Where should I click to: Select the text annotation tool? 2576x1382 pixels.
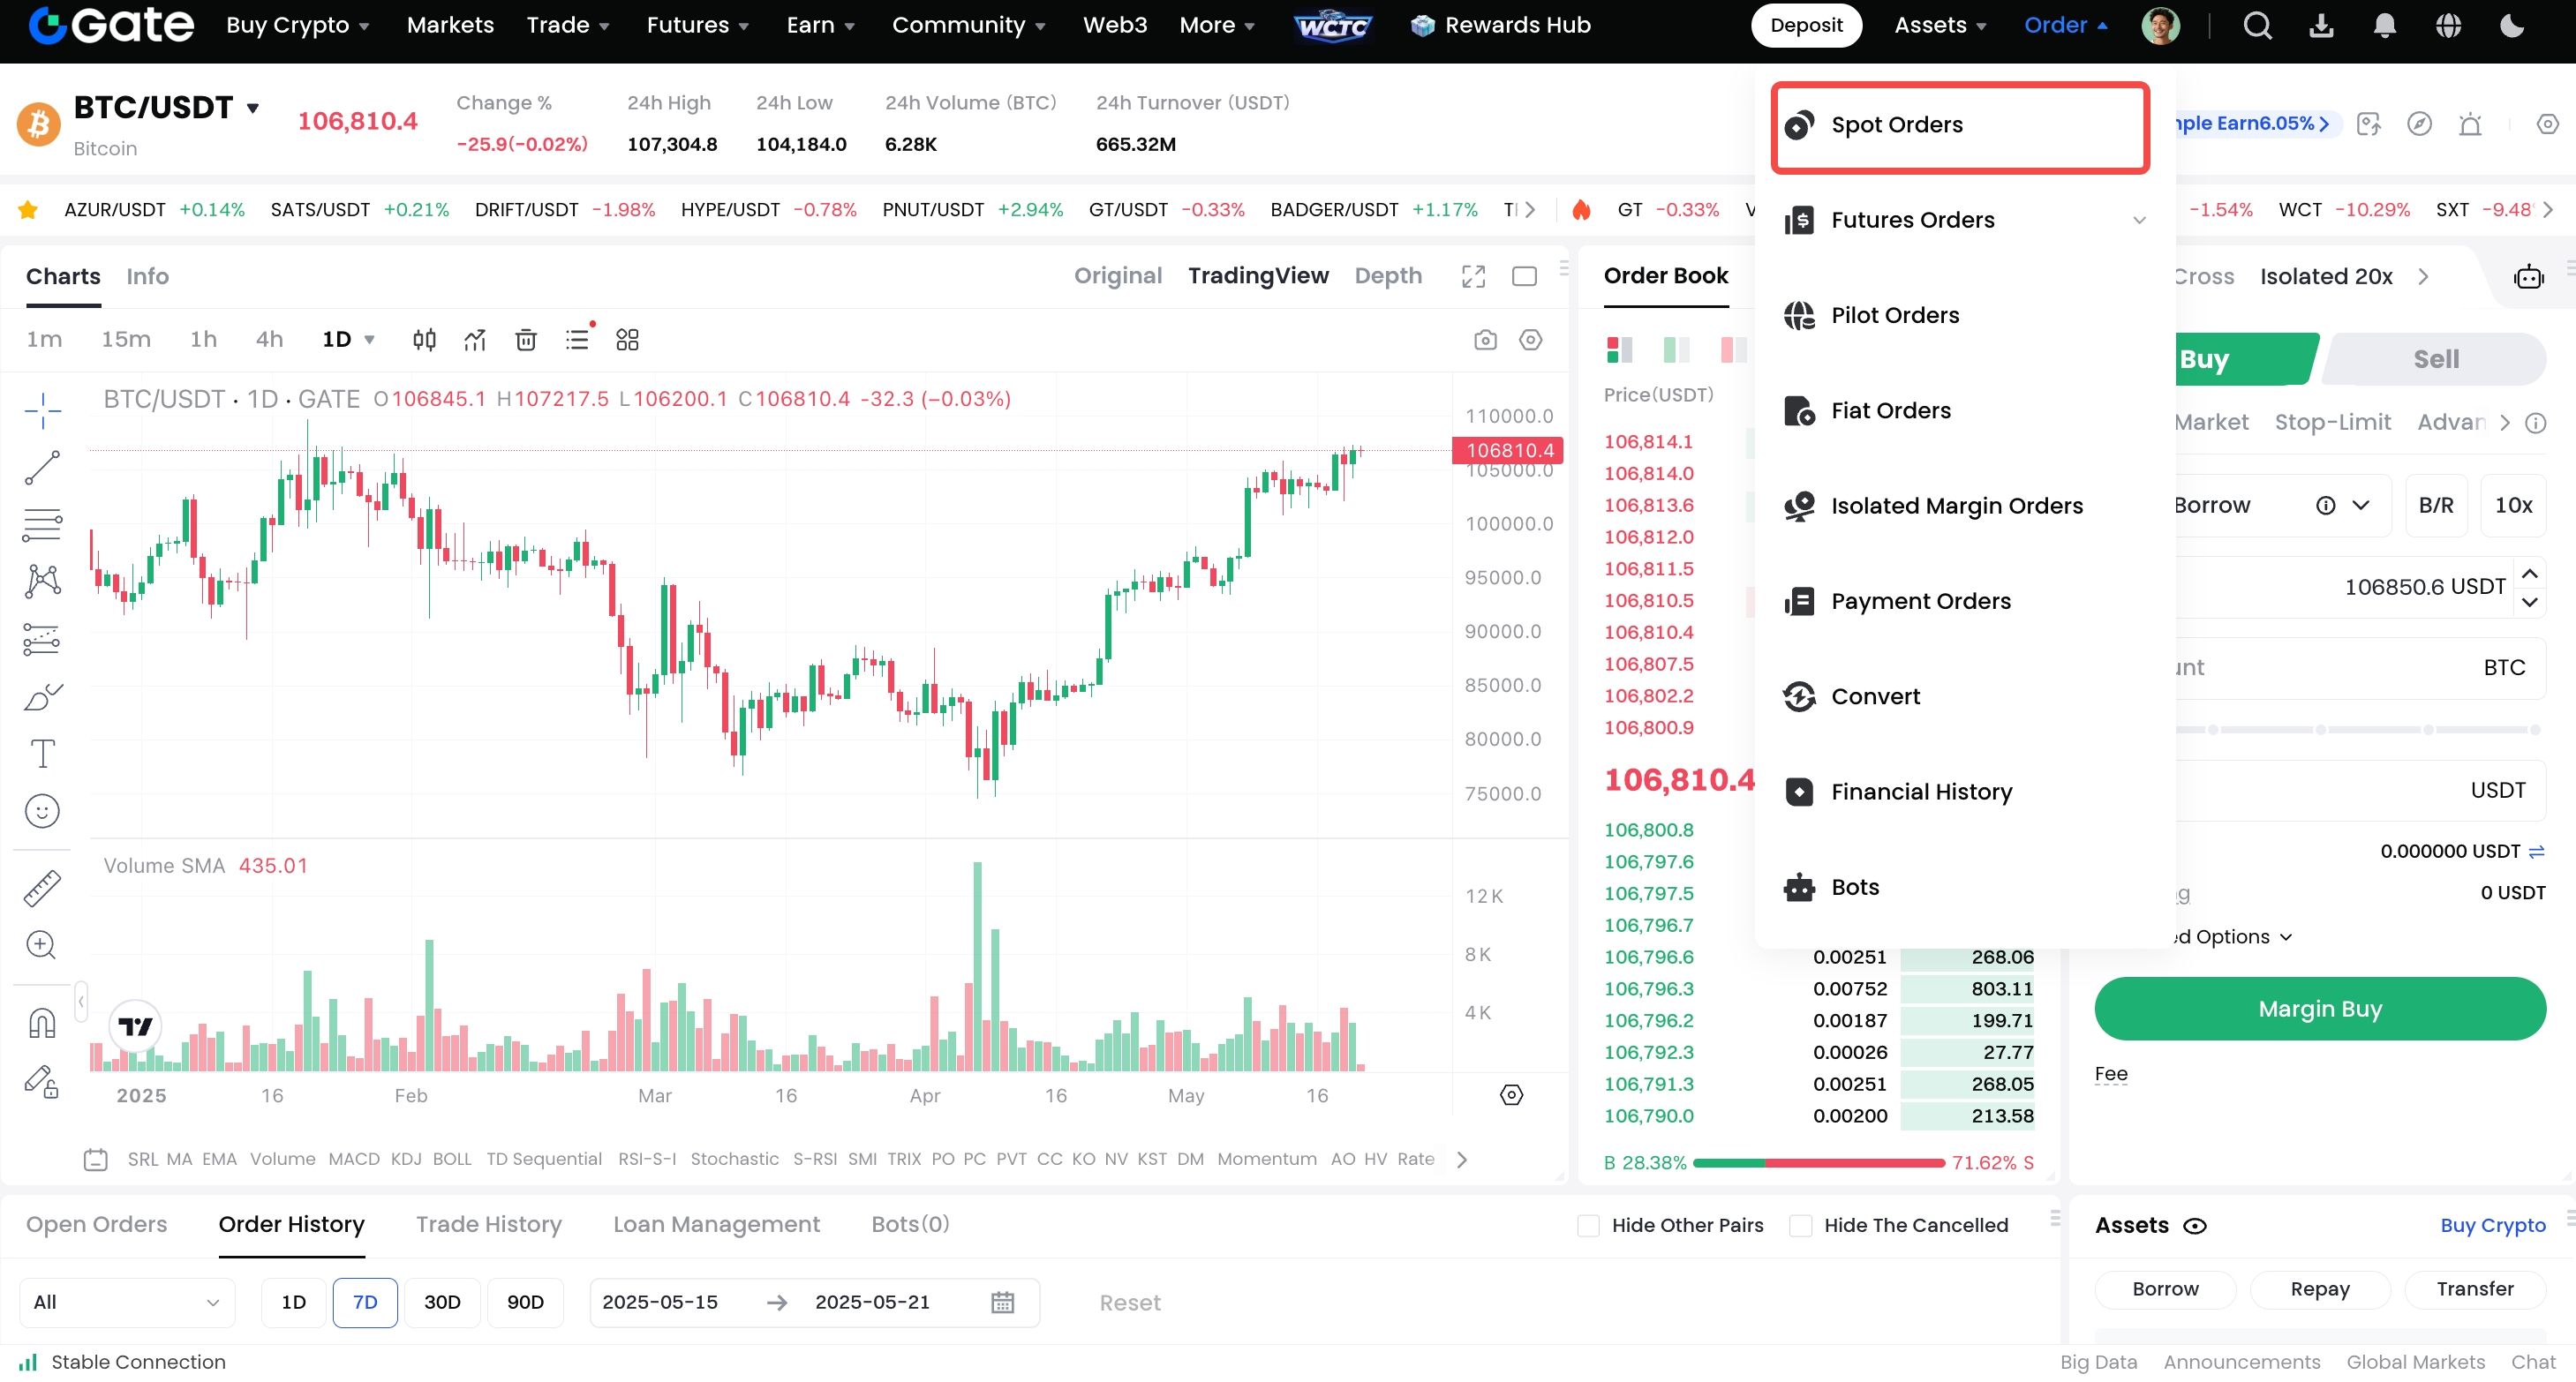click(x=42, y=753)
